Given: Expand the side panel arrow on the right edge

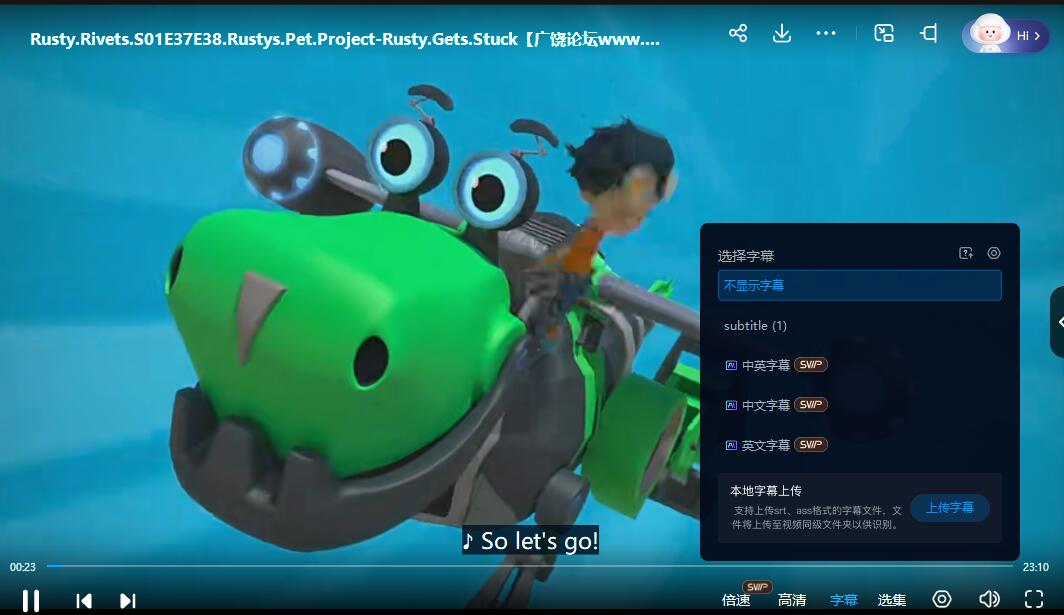Looking at the screenshot, I should pos(1057,322).
